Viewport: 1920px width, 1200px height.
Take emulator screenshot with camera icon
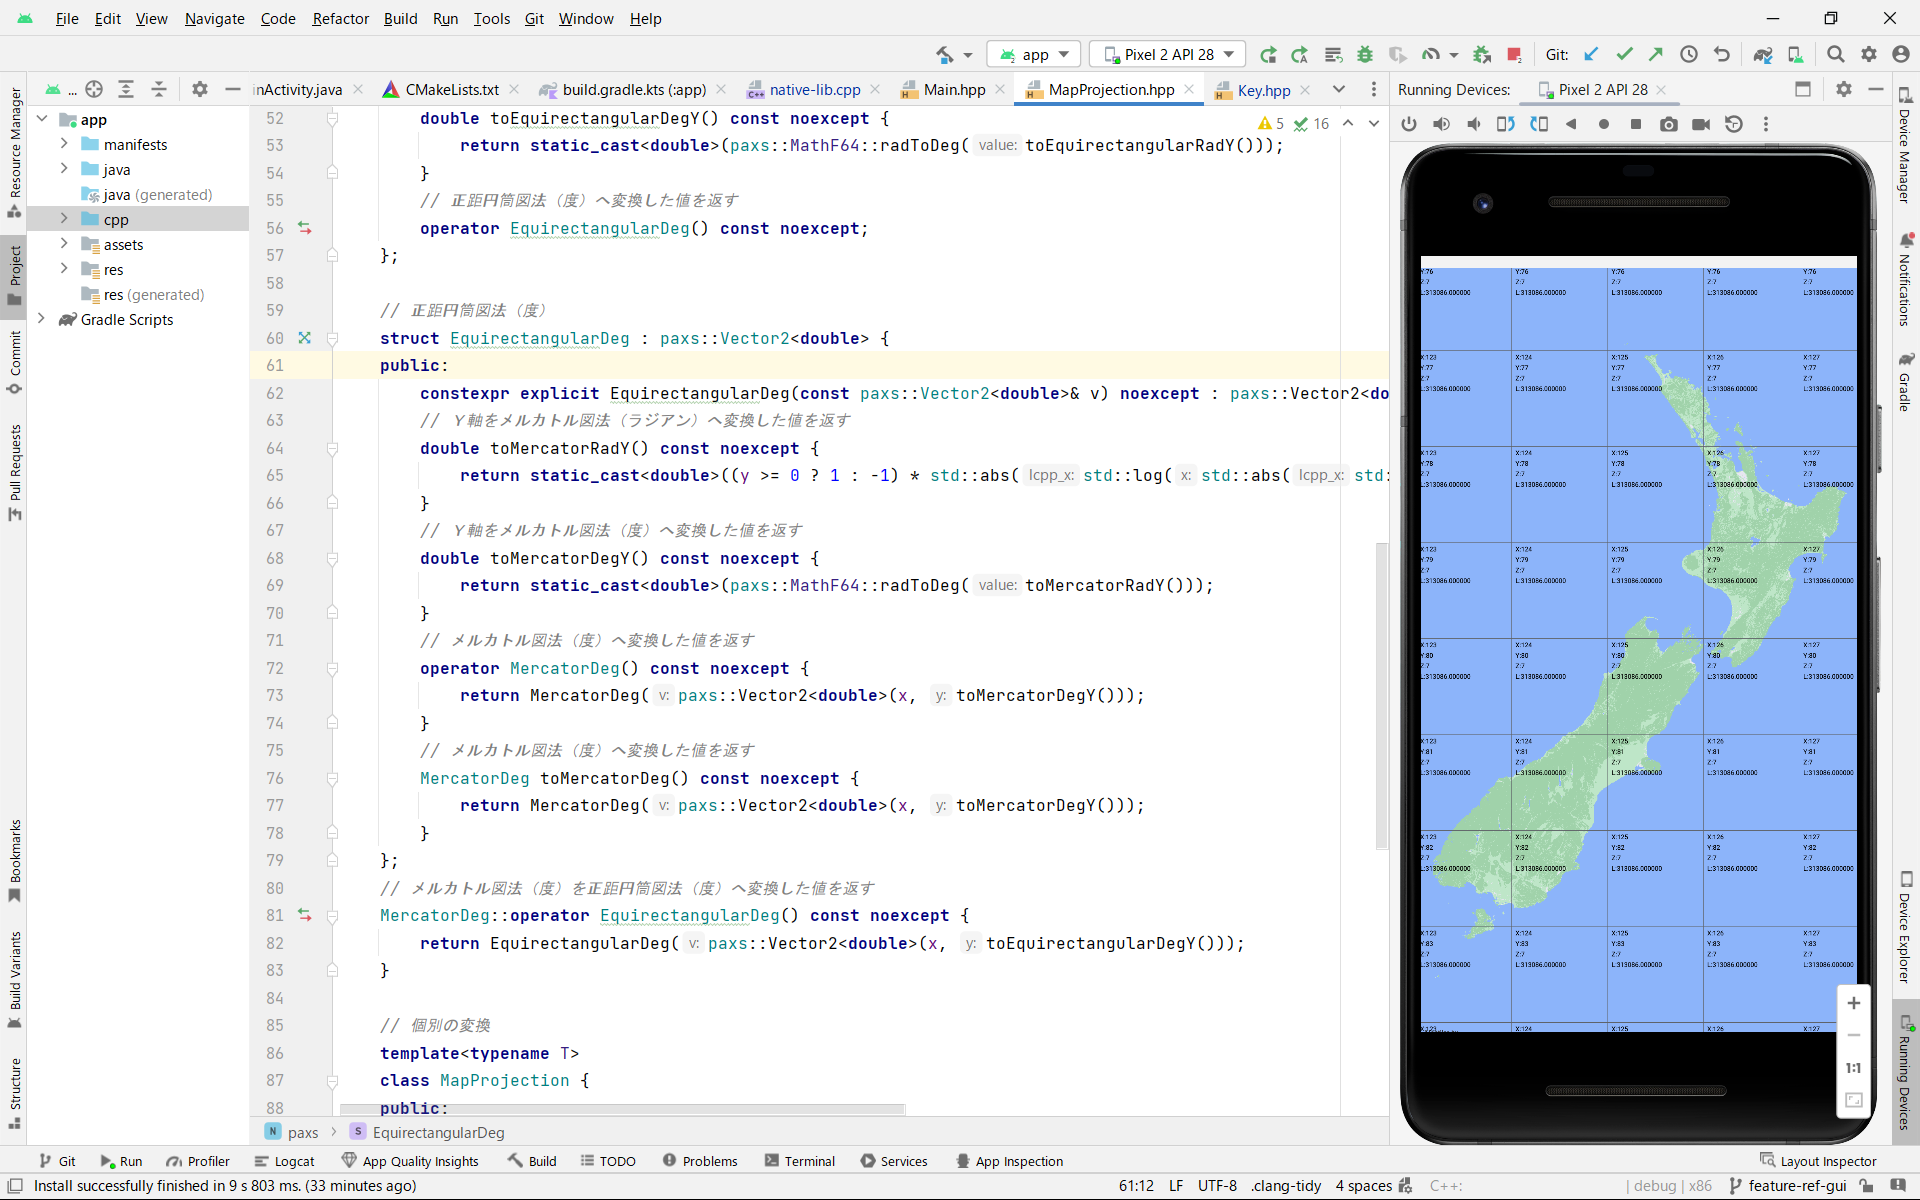tap(1668, 124)
